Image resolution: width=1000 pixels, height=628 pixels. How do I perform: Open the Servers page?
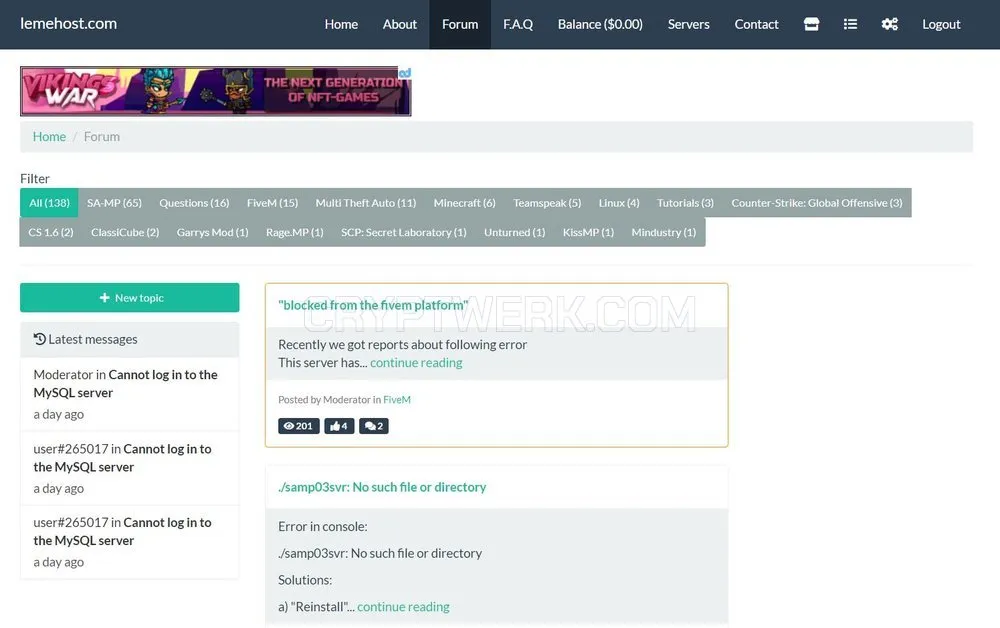[x=689, y=24]
